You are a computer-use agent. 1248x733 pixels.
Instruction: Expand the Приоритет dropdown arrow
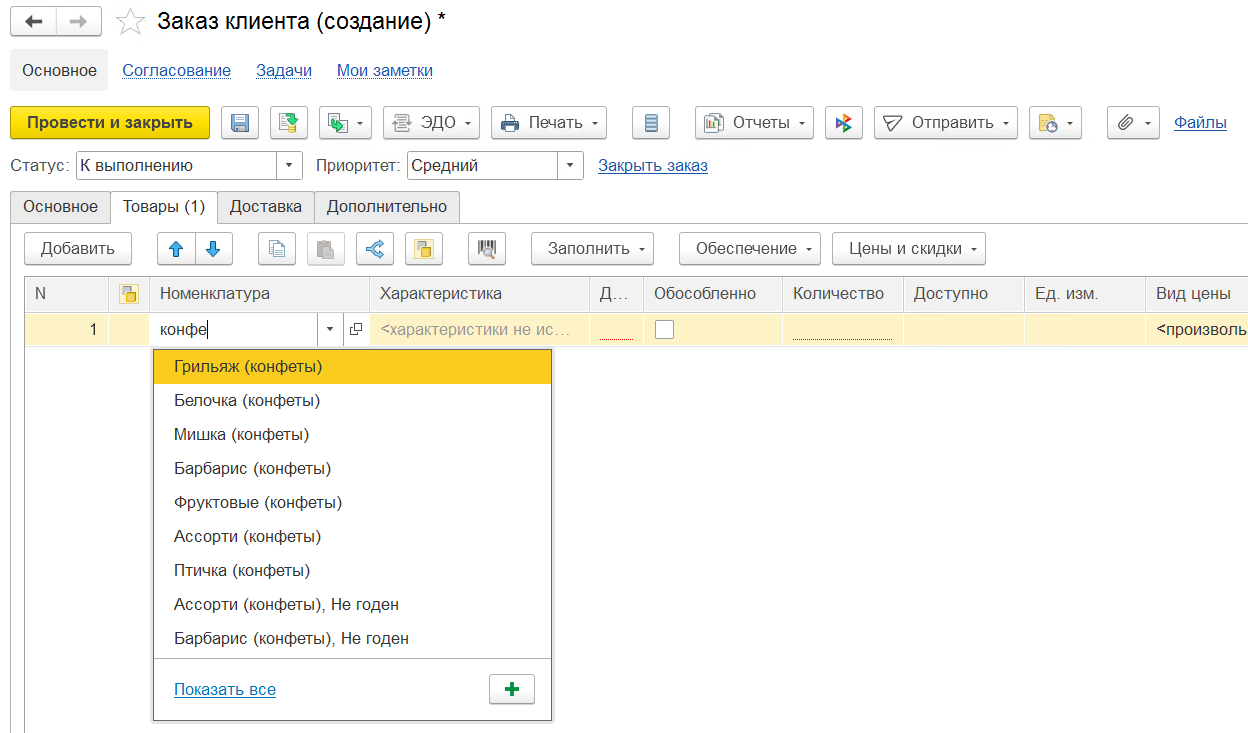click(x=570, y=166)
